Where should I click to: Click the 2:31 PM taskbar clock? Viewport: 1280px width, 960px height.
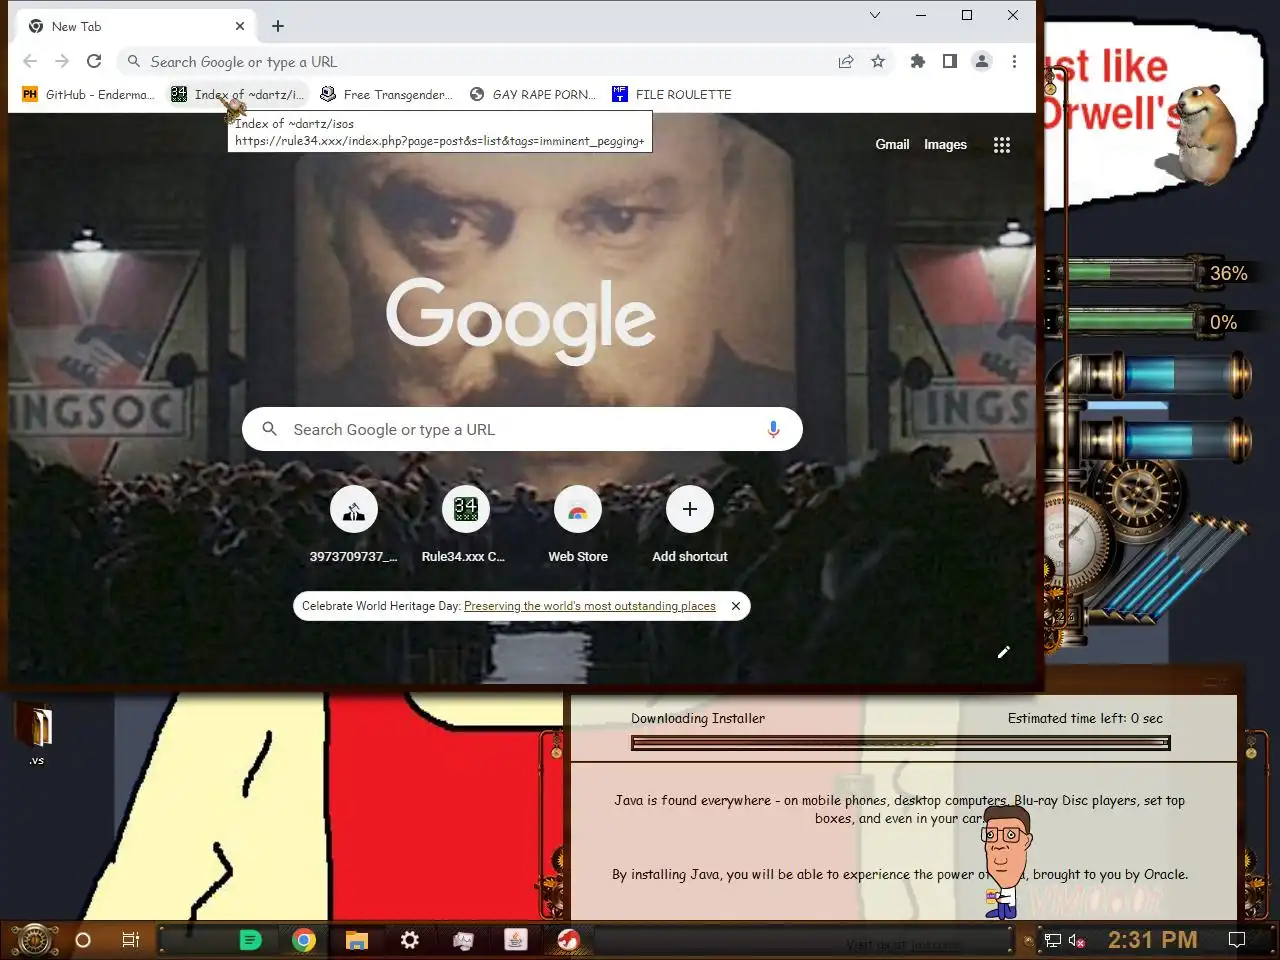click(x=1152, y=940)
